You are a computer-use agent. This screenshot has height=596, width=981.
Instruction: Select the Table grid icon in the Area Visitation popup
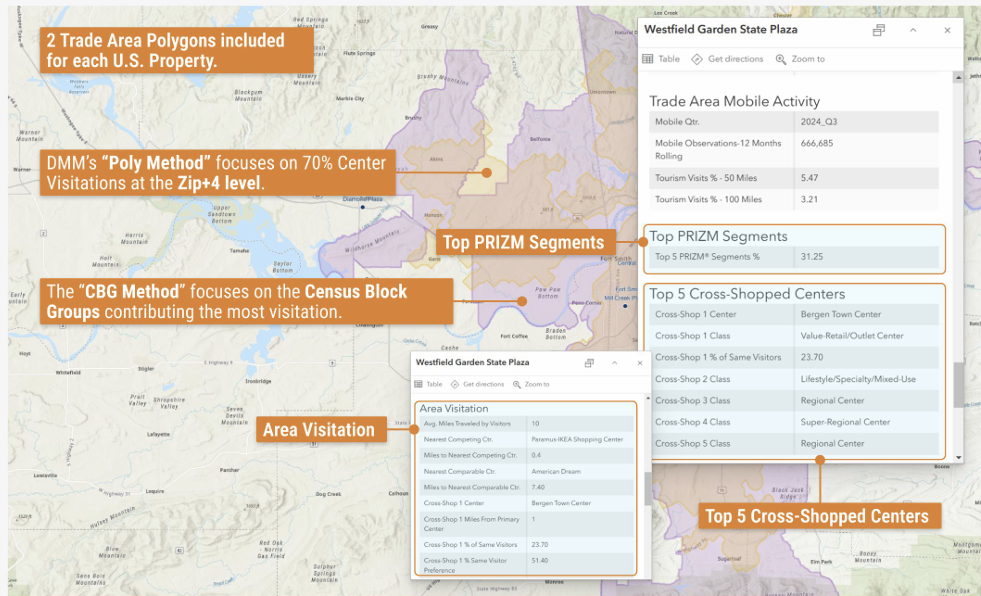419,384
